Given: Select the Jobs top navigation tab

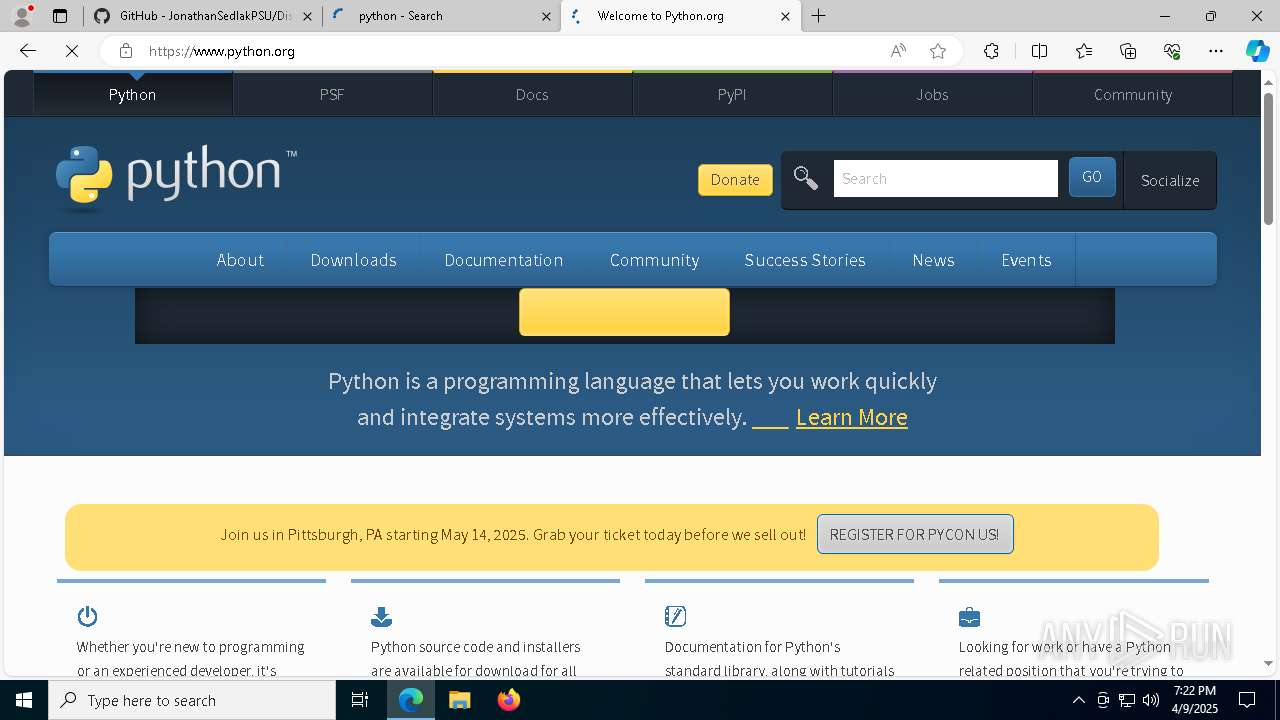Looking at the screenshot, I should point(932,94).
